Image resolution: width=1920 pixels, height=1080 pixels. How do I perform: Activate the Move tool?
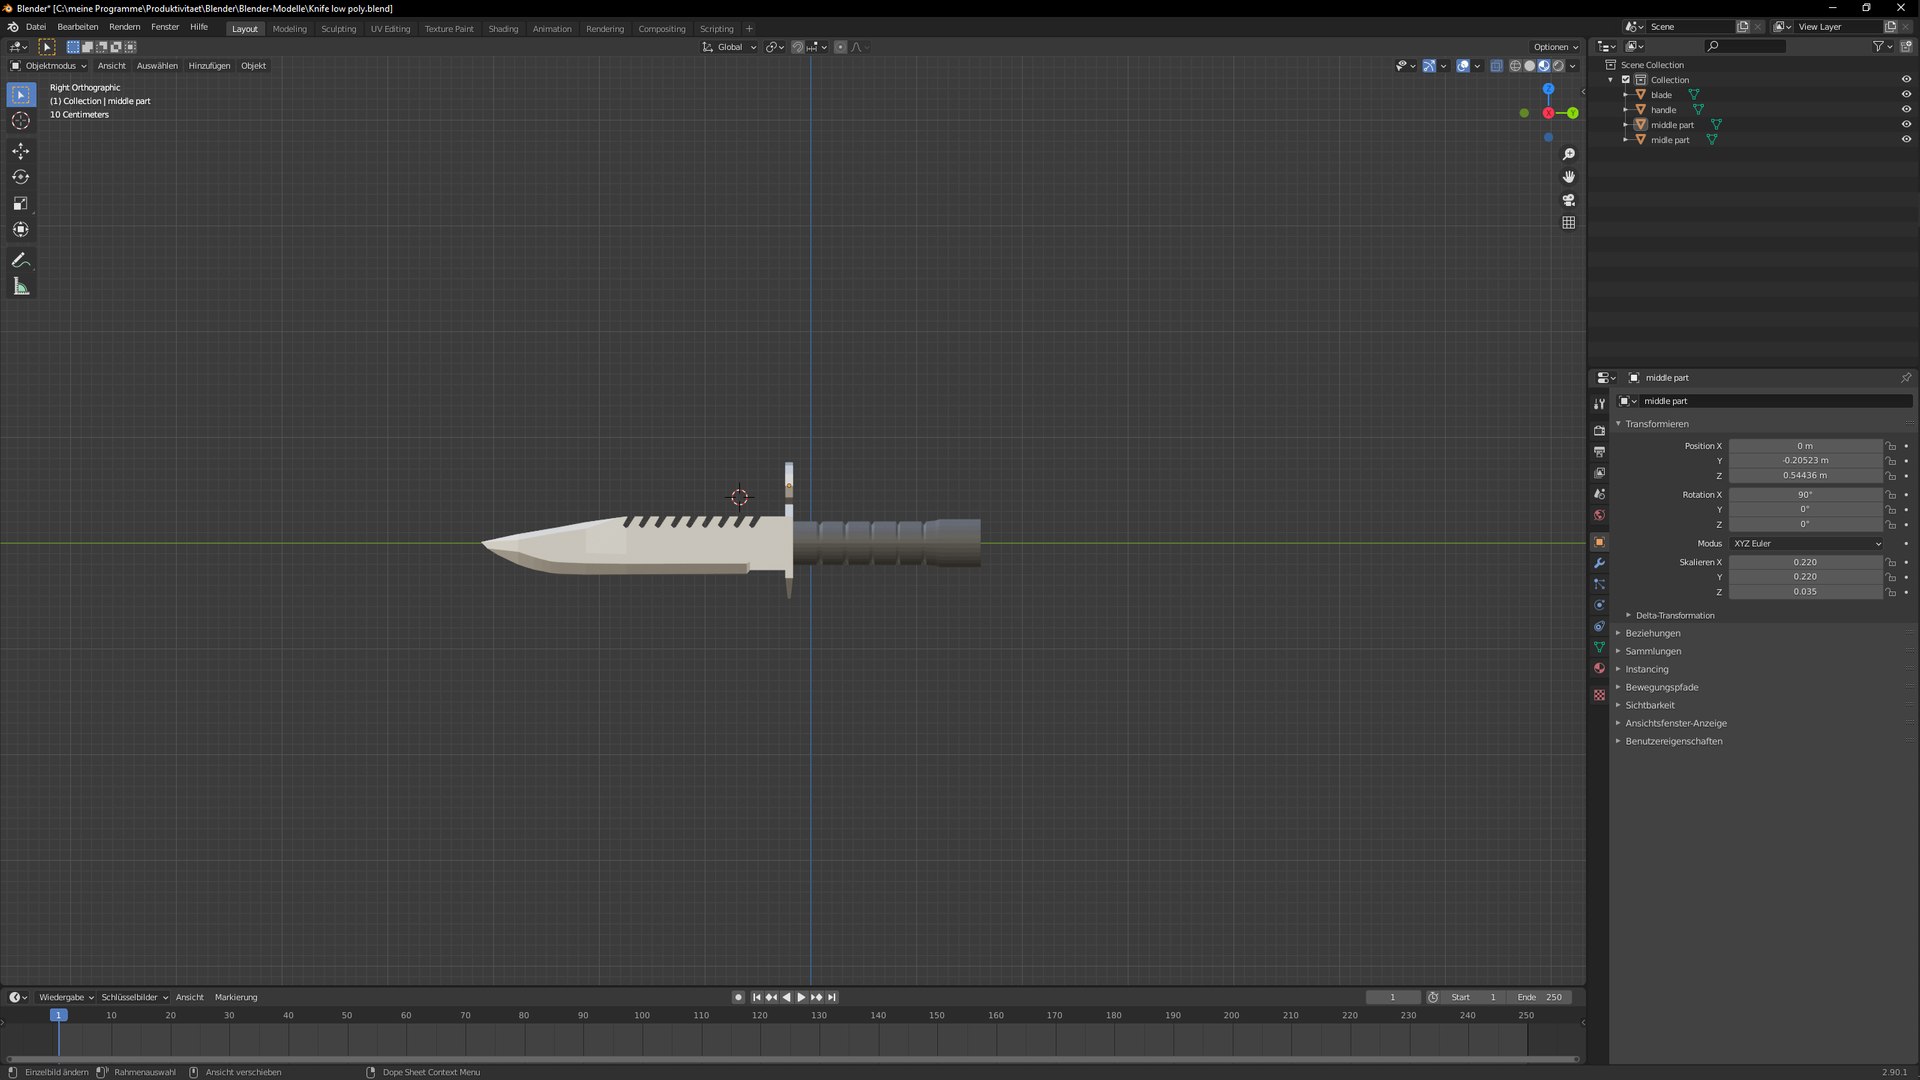pyautogui.click(x=21, y=151)
